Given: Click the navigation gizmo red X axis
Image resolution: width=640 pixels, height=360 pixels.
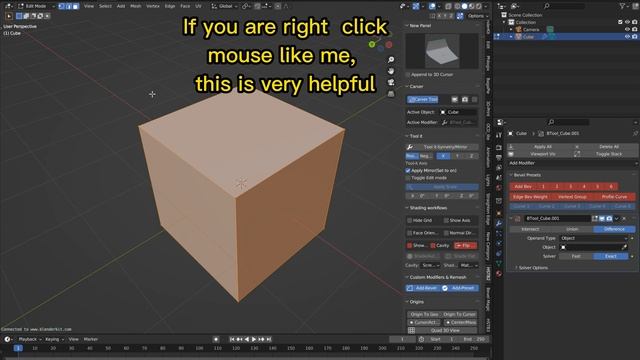Looking at the screenshot, I should (x=389, y=44).
